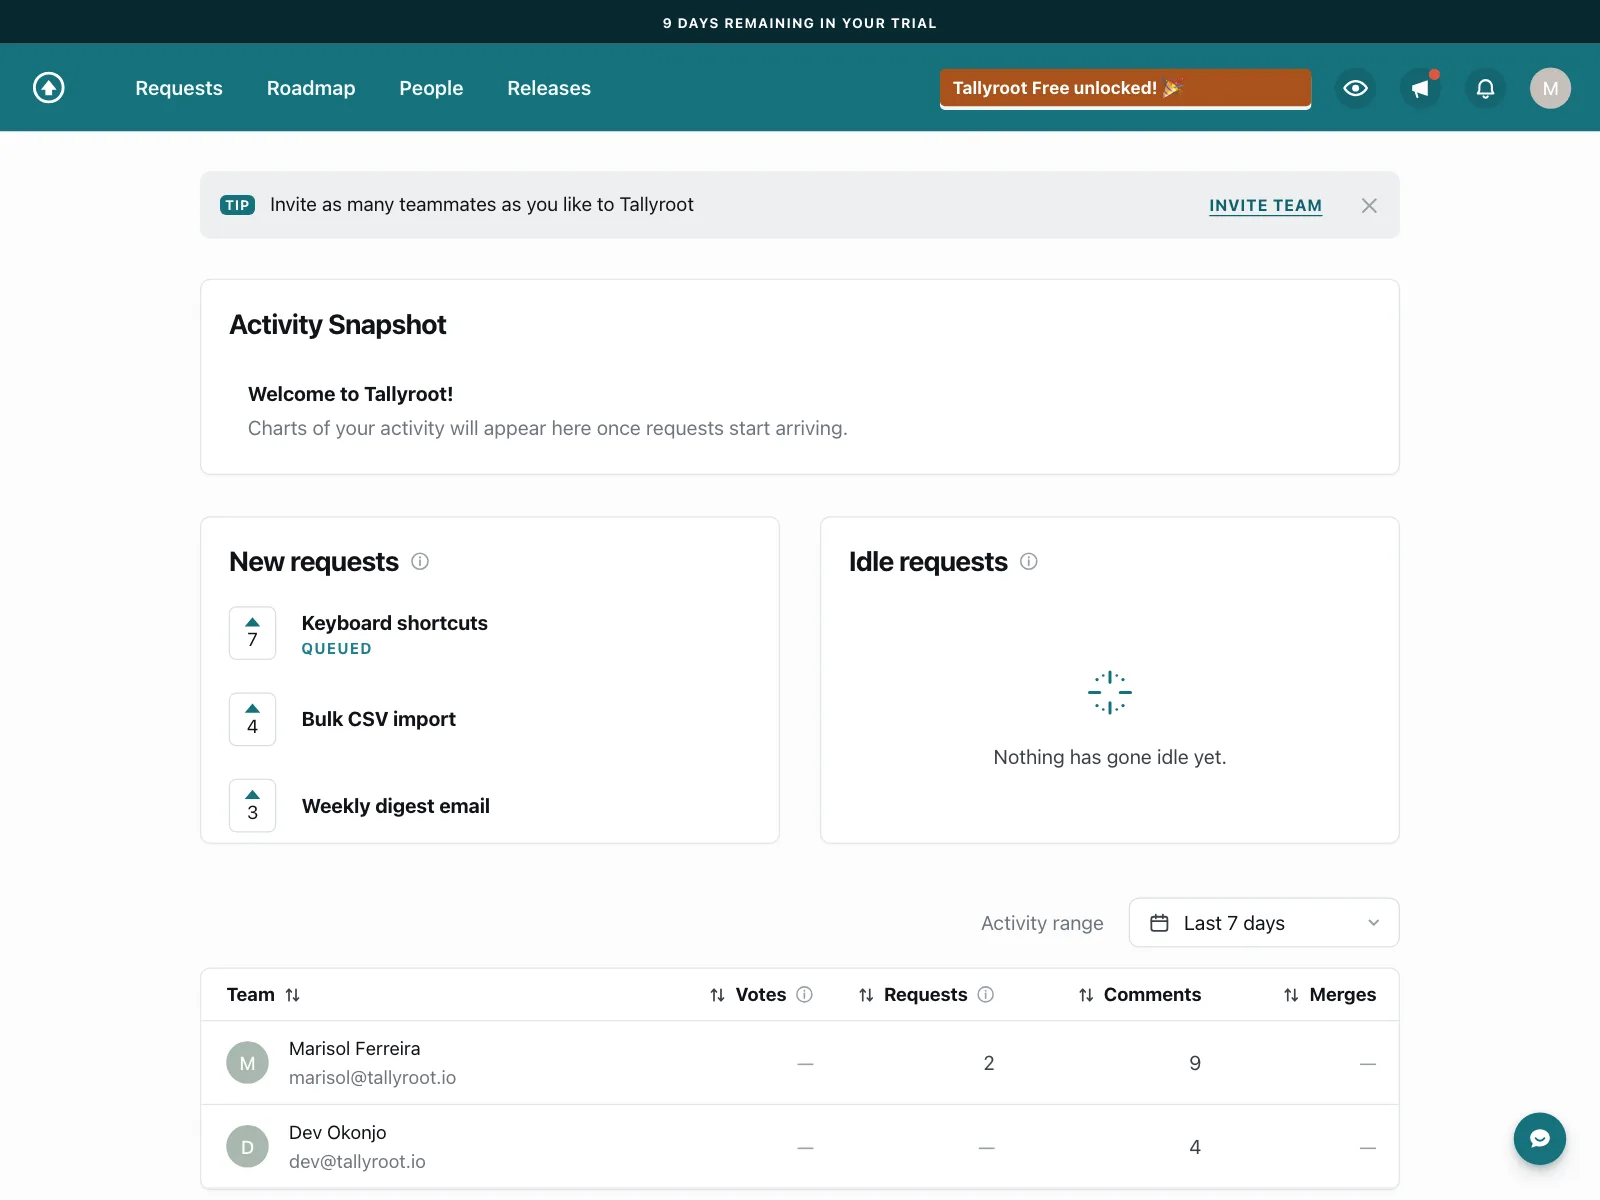Select Marisol Ferreira name
The height and width of the screenshot is (1200, 1600).
pos(355,1048)
